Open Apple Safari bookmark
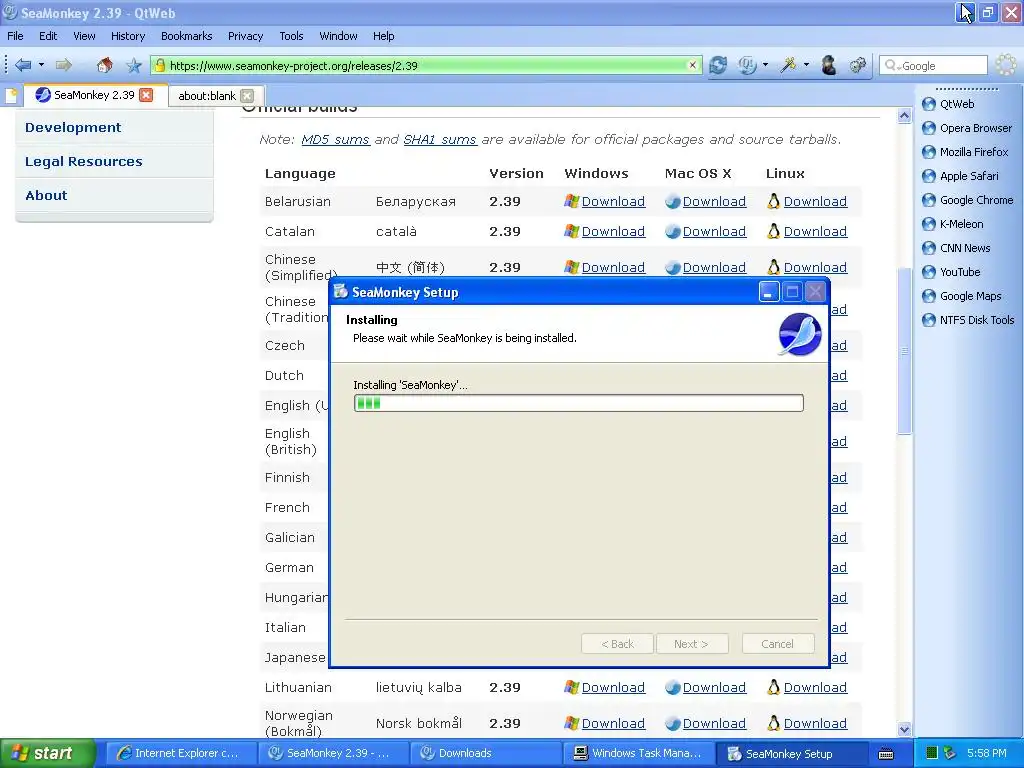This screenshot has height=768, width=1024. point(968,176)
